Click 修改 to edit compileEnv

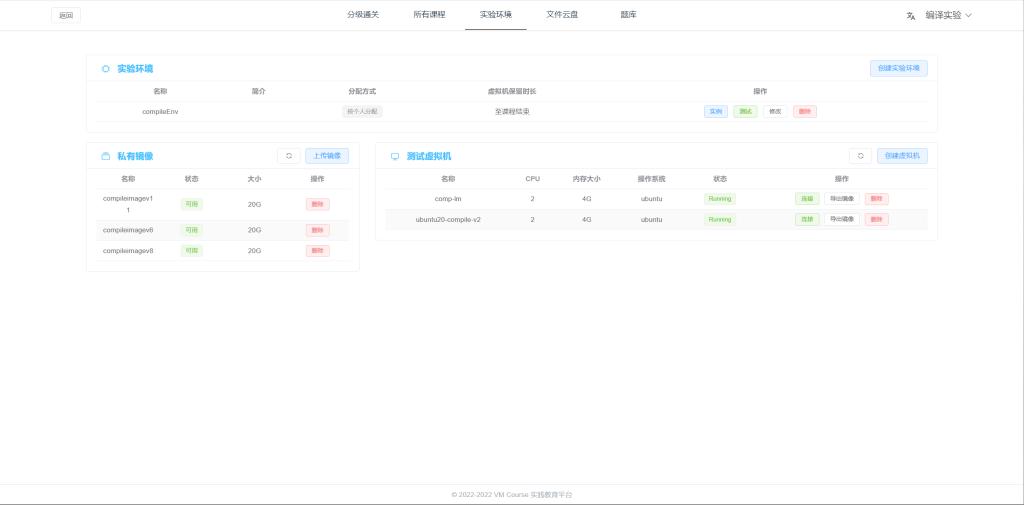point(775,111)
